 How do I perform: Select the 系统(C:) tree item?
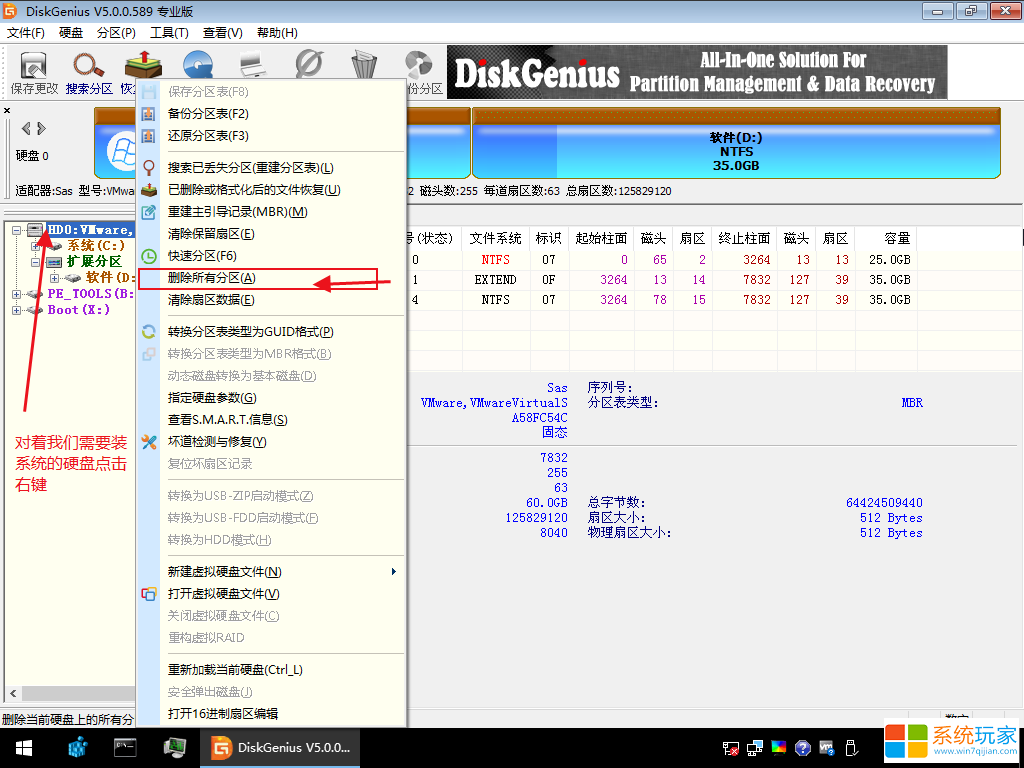(95, 246)
